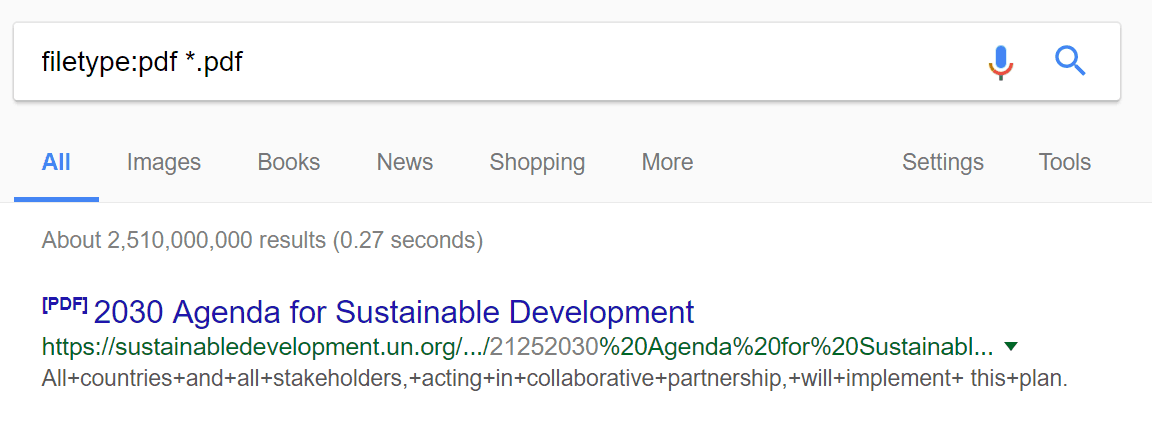Image resolution: width=1152 pixels, height=426 pixels.
Task: Click the blue magnifier search button
Action: coord(1070,61)
